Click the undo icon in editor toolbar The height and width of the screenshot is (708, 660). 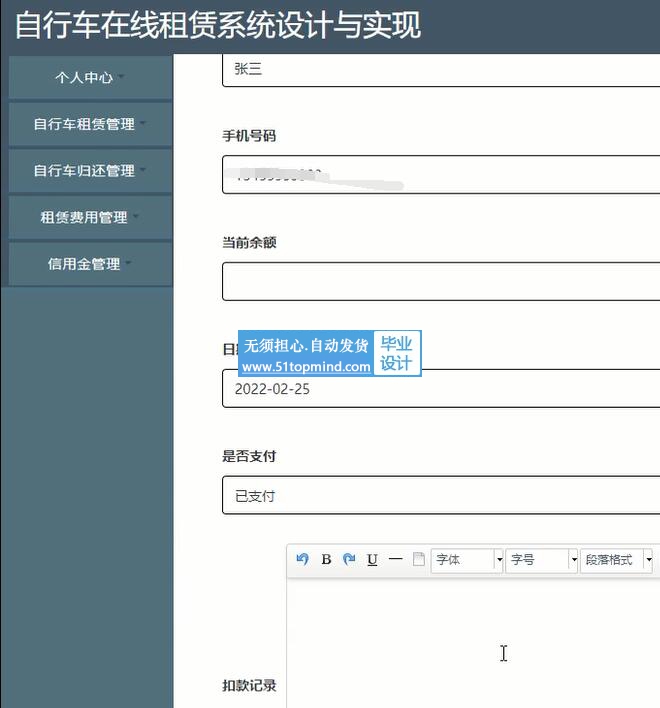(302, 559)
